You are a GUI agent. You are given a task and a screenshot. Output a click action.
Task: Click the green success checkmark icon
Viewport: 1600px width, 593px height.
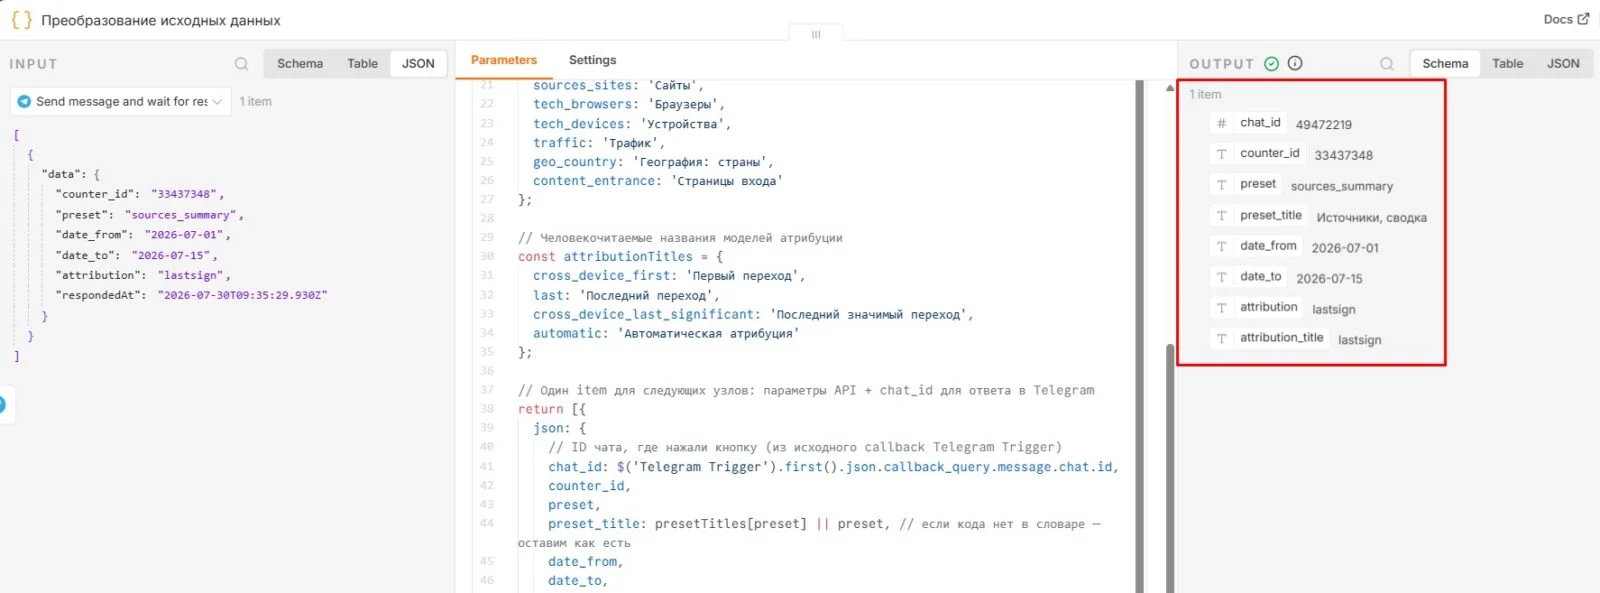1271,64
